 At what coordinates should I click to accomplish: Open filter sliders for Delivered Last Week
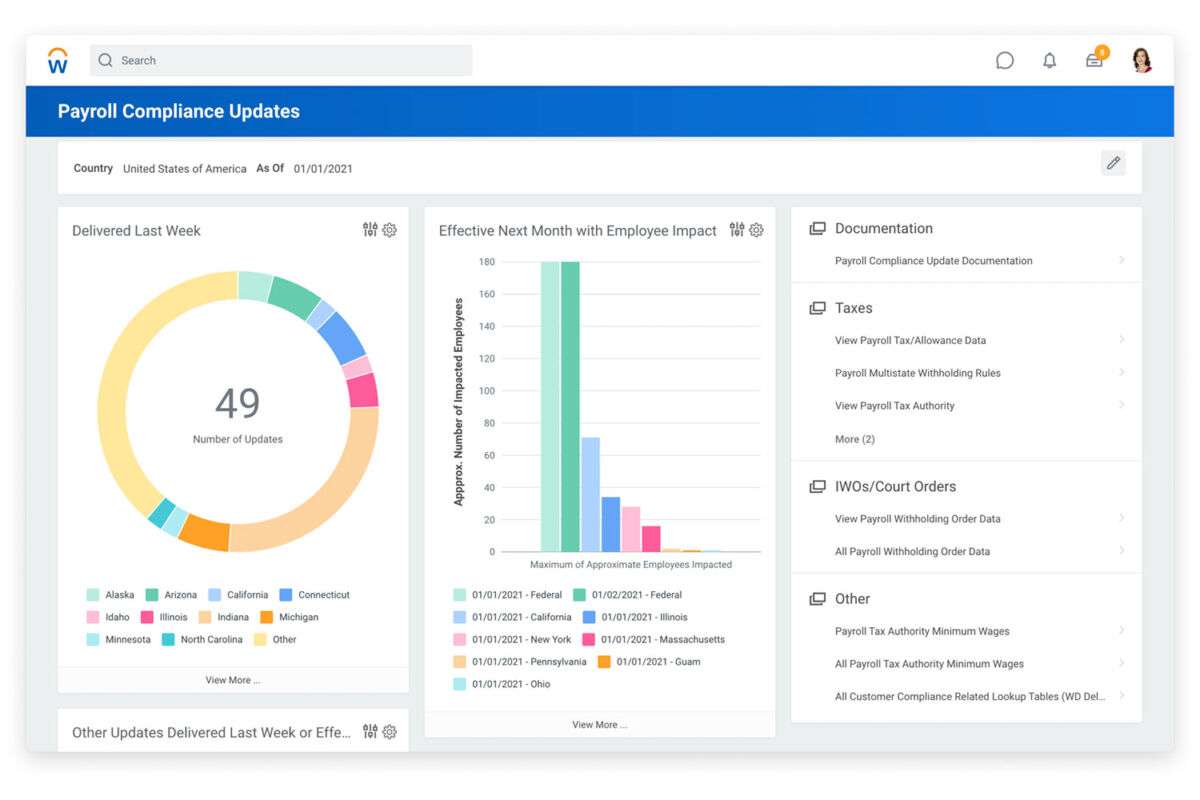[370, 230]
